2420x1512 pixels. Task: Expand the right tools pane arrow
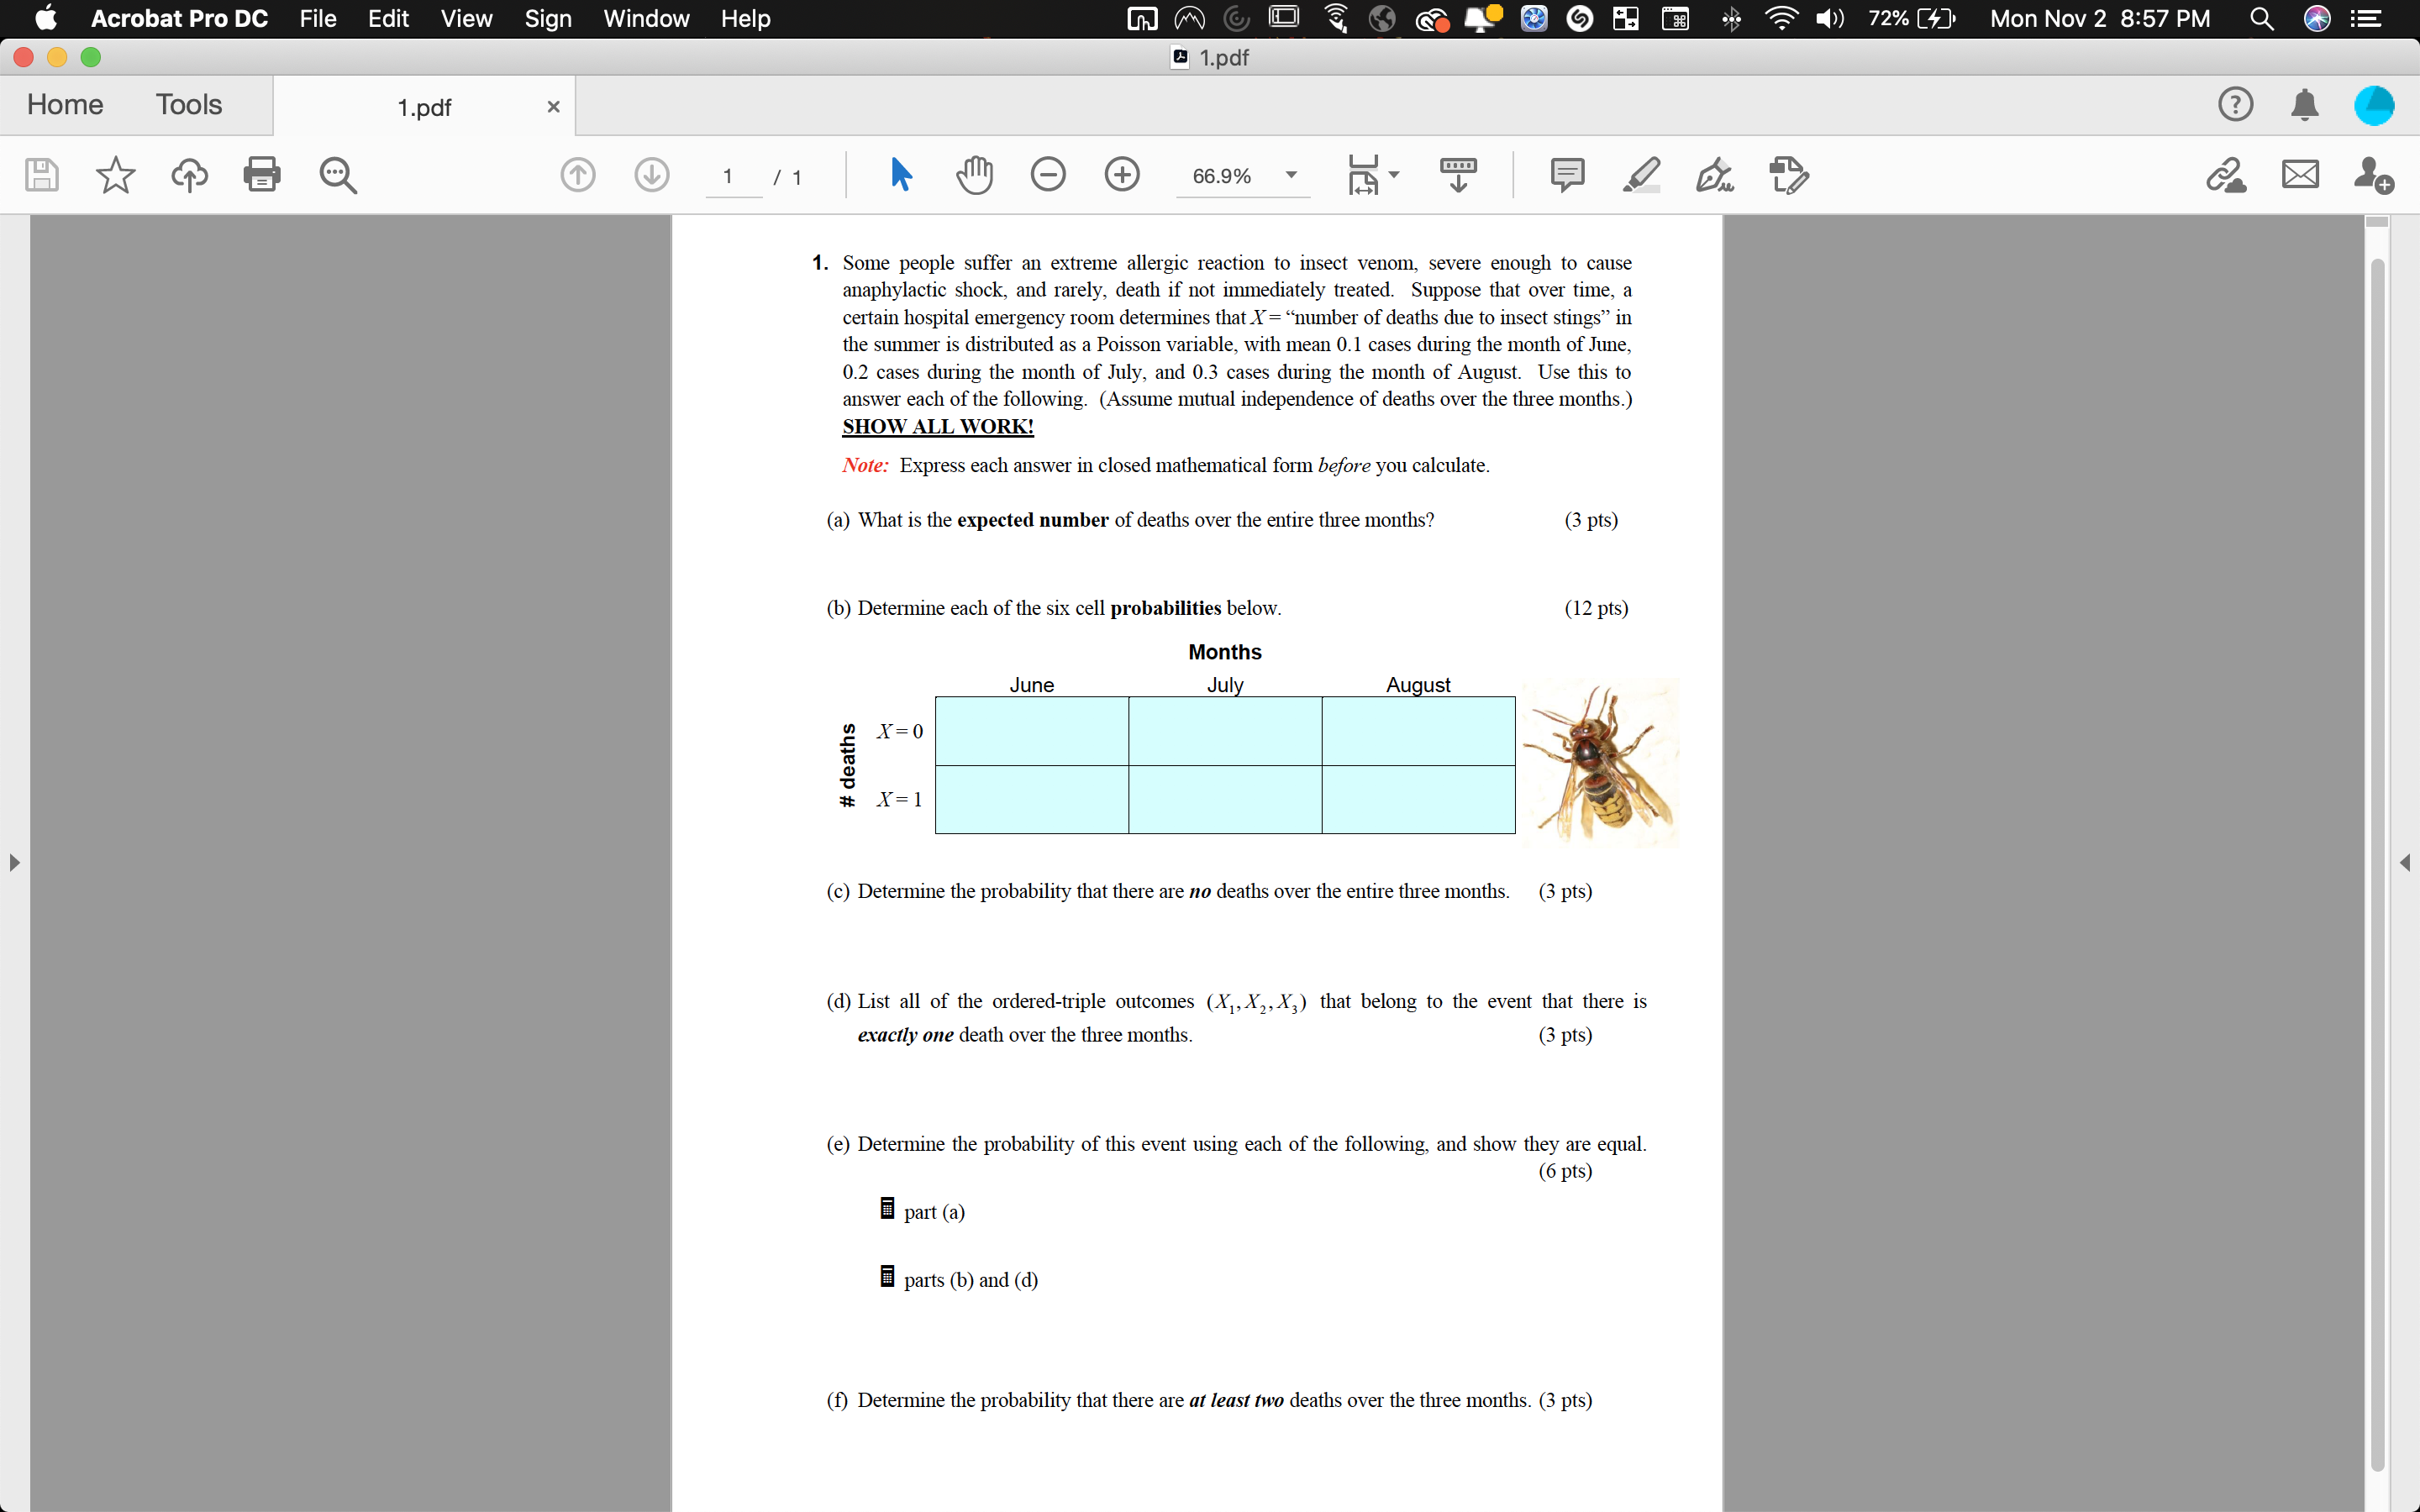click(x=2405, y=862)
